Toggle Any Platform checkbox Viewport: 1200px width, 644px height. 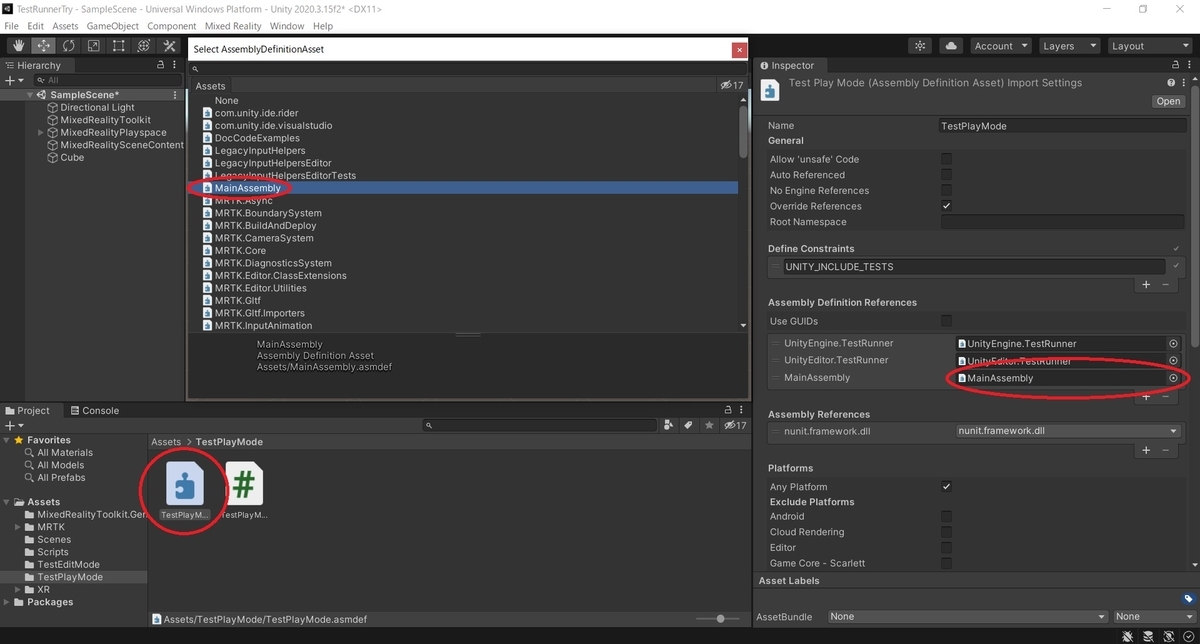tap(946, 486)
